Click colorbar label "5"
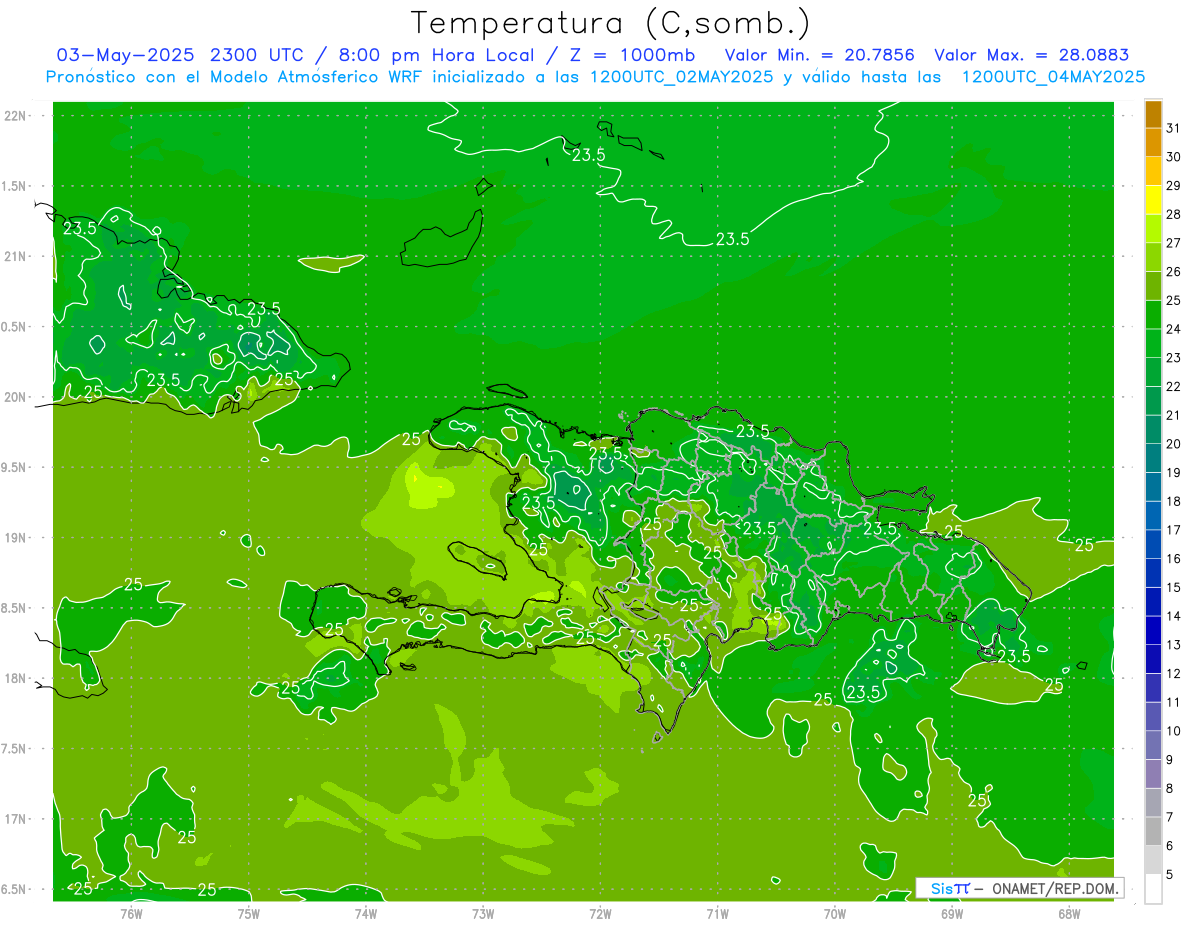1200x927 pixels. point(1170,875)
